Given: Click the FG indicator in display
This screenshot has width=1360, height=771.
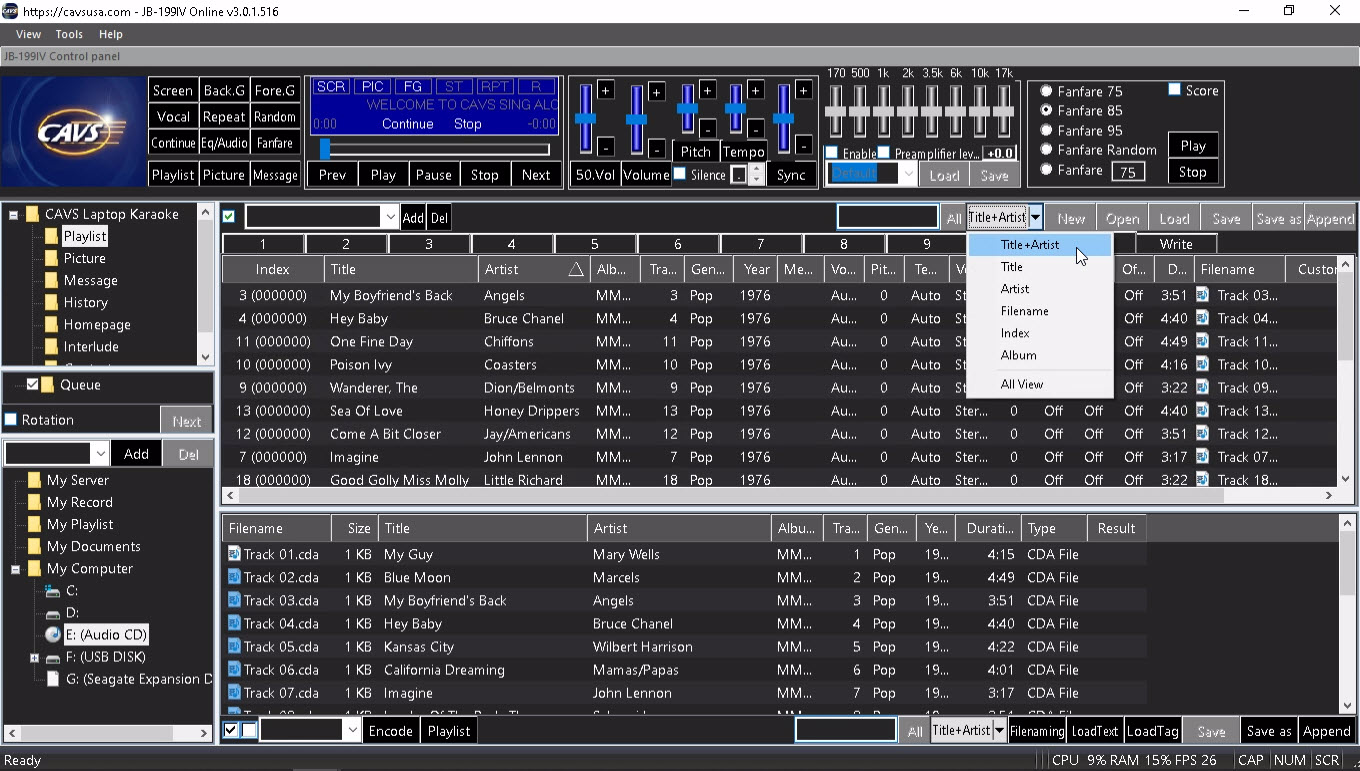Looking at the screenshot, I should click(x=413, y=87).
